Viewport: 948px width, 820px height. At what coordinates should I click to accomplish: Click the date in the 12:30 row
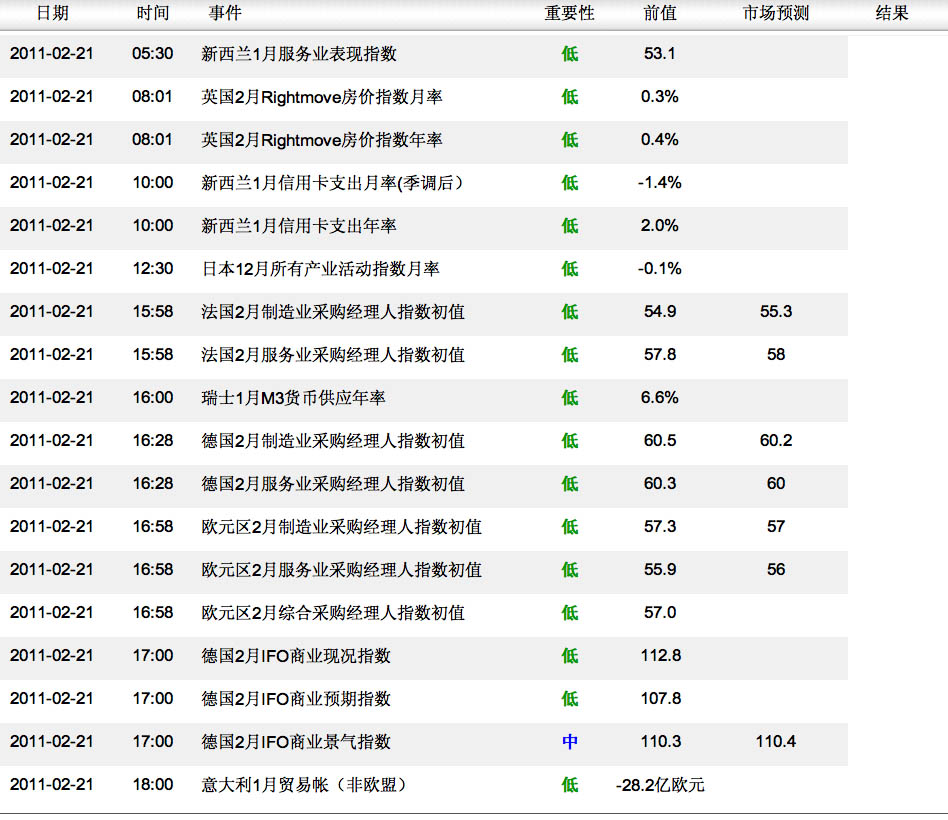(x=51, y=268)
